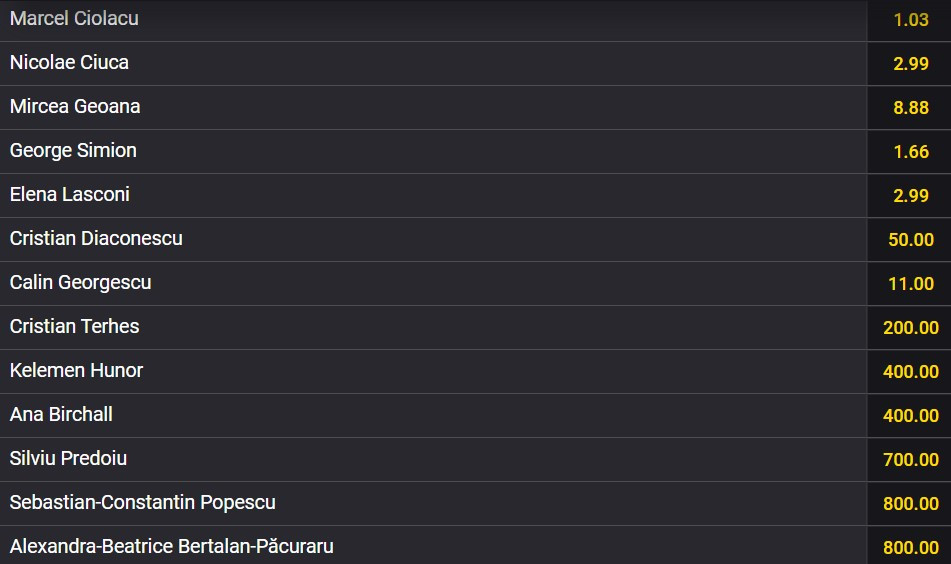Pick Alexandra-Beatrice Bertalan-Păcuraru's 800.00 odds

pos(910,548)
